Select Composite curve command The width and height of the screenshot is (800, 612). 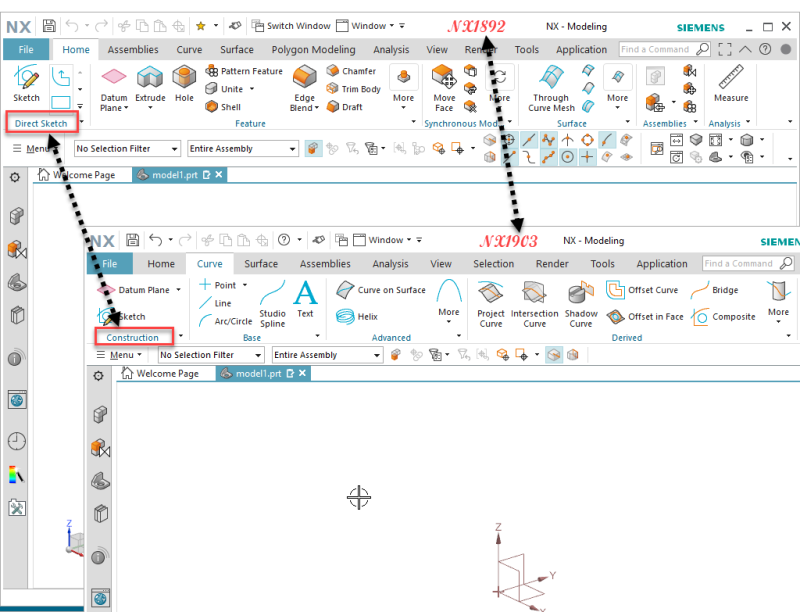point(723,316)
